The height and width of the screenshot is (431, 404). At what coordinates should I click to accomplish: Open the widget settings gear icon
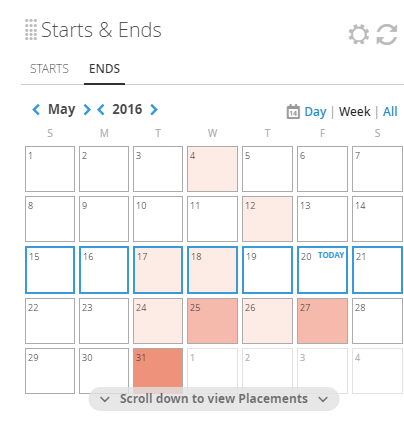359,34
